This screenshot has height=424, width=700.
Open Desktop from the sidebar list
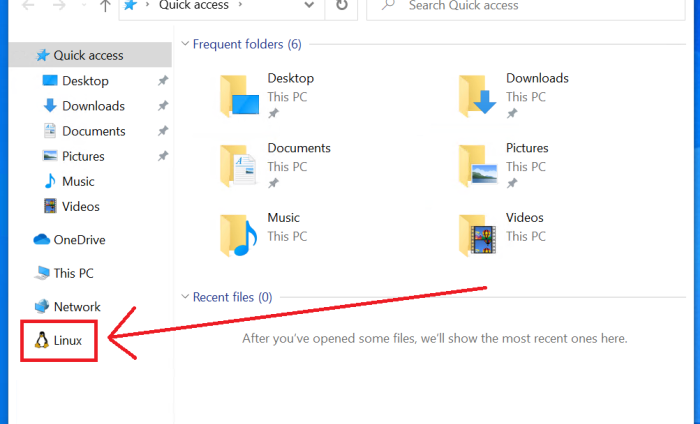click(85, 81)
